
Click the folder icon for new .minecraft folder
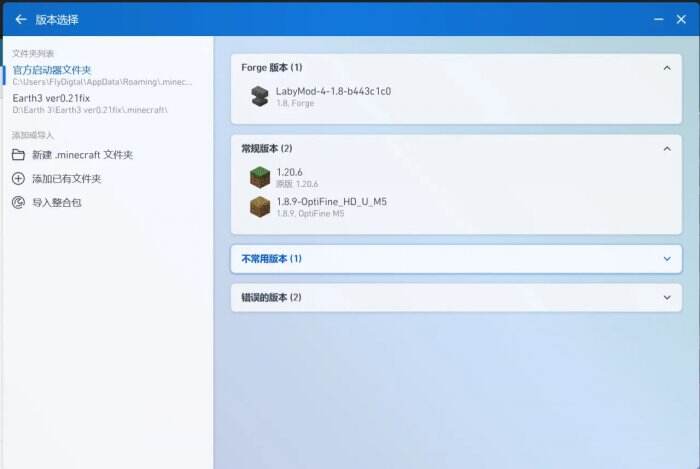pyautogui.click(x=18, y=154)
